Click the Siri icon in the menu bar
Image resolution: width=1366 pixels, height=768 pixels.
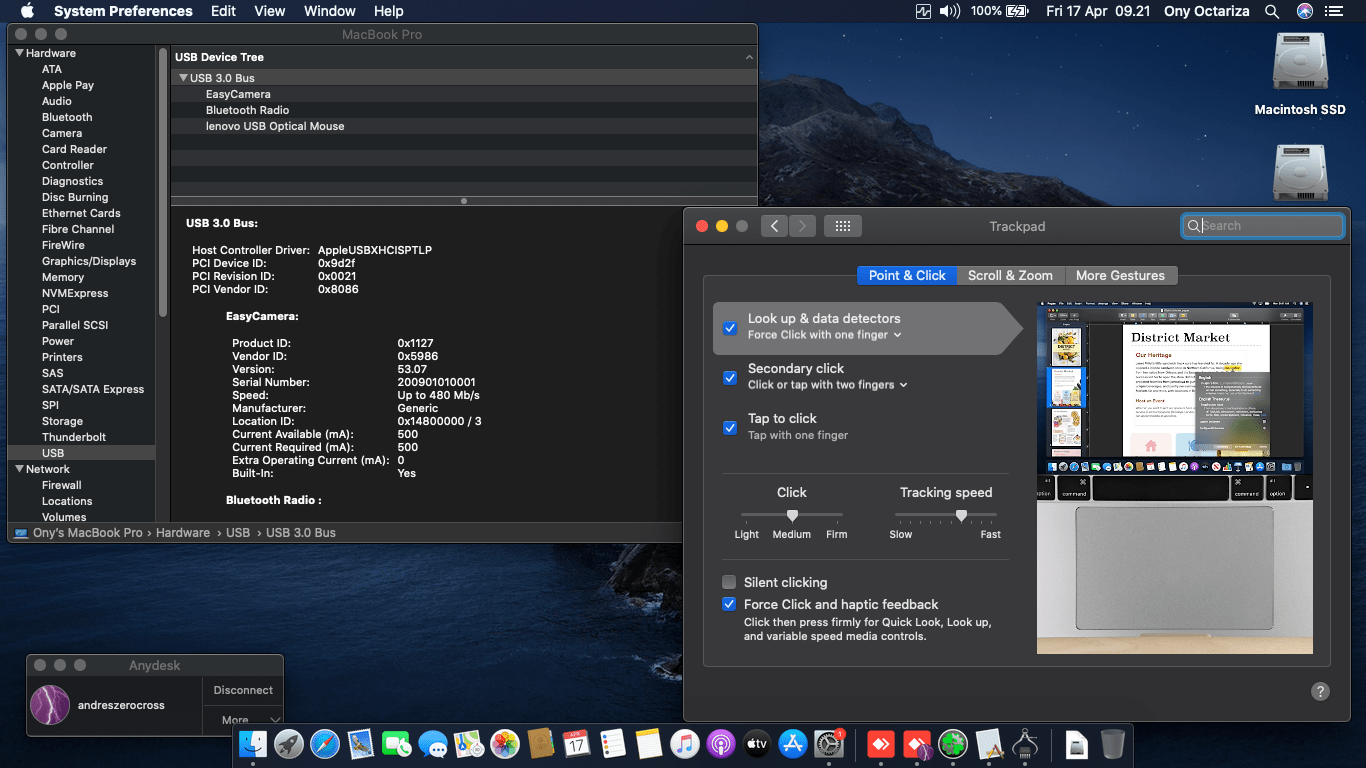click(1304, 11)
